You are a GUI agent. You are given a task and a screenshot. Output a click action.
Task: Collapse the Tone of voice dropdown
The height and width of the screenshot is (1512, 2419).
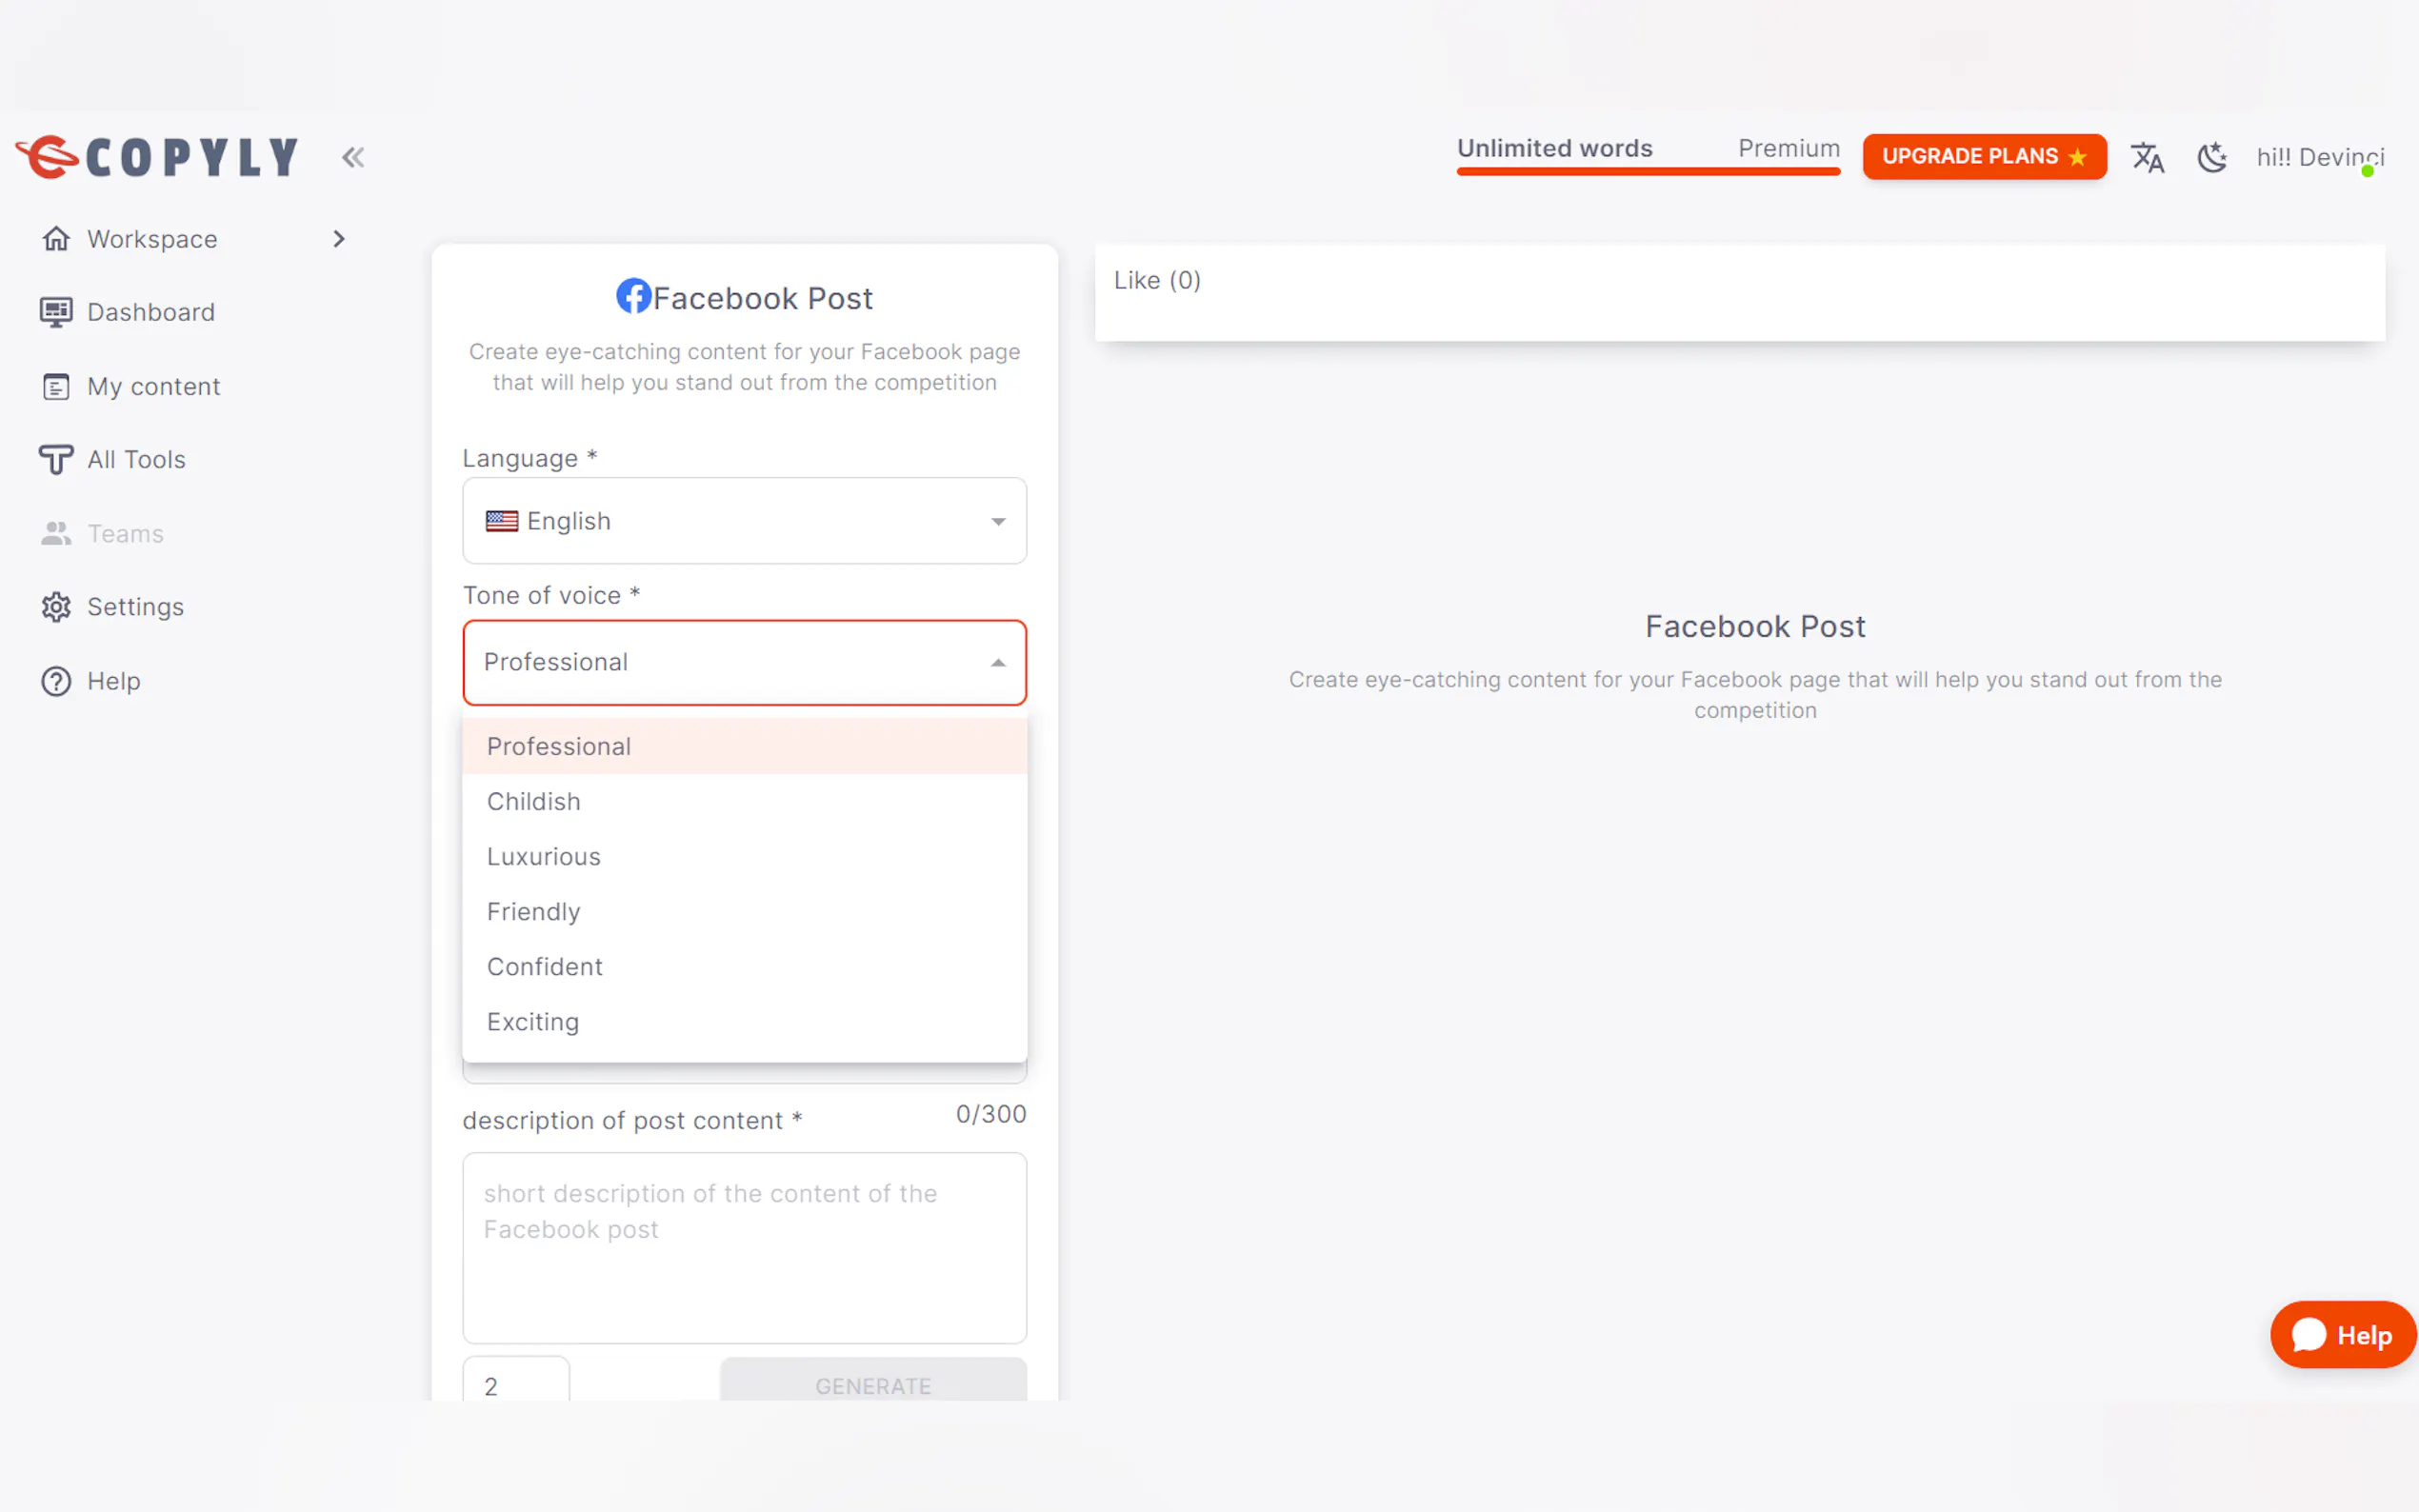click(997, 663)
